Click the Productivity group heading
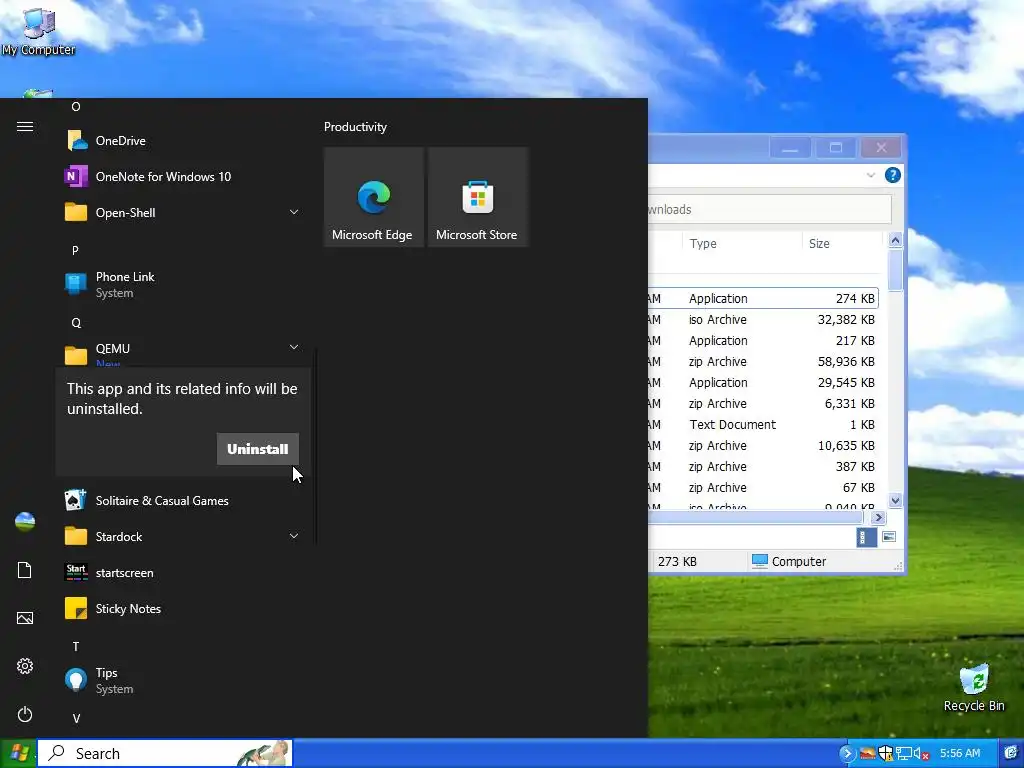Screen dimensions: 1024x768 tap(355, 127)
